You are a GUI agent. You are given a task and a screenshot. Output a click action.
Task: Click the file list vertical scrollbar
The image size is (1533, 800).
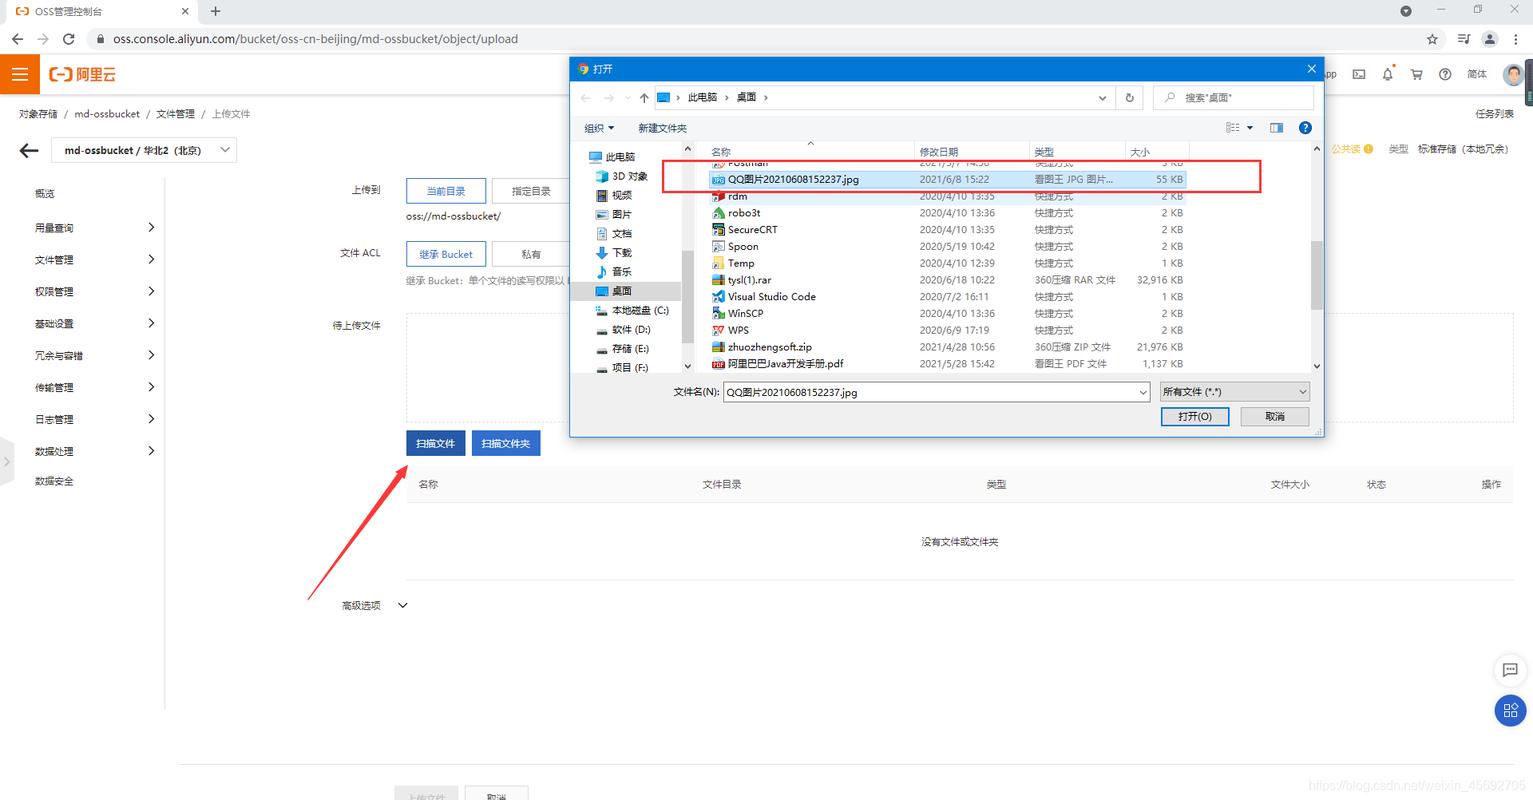coord(1316,275)
